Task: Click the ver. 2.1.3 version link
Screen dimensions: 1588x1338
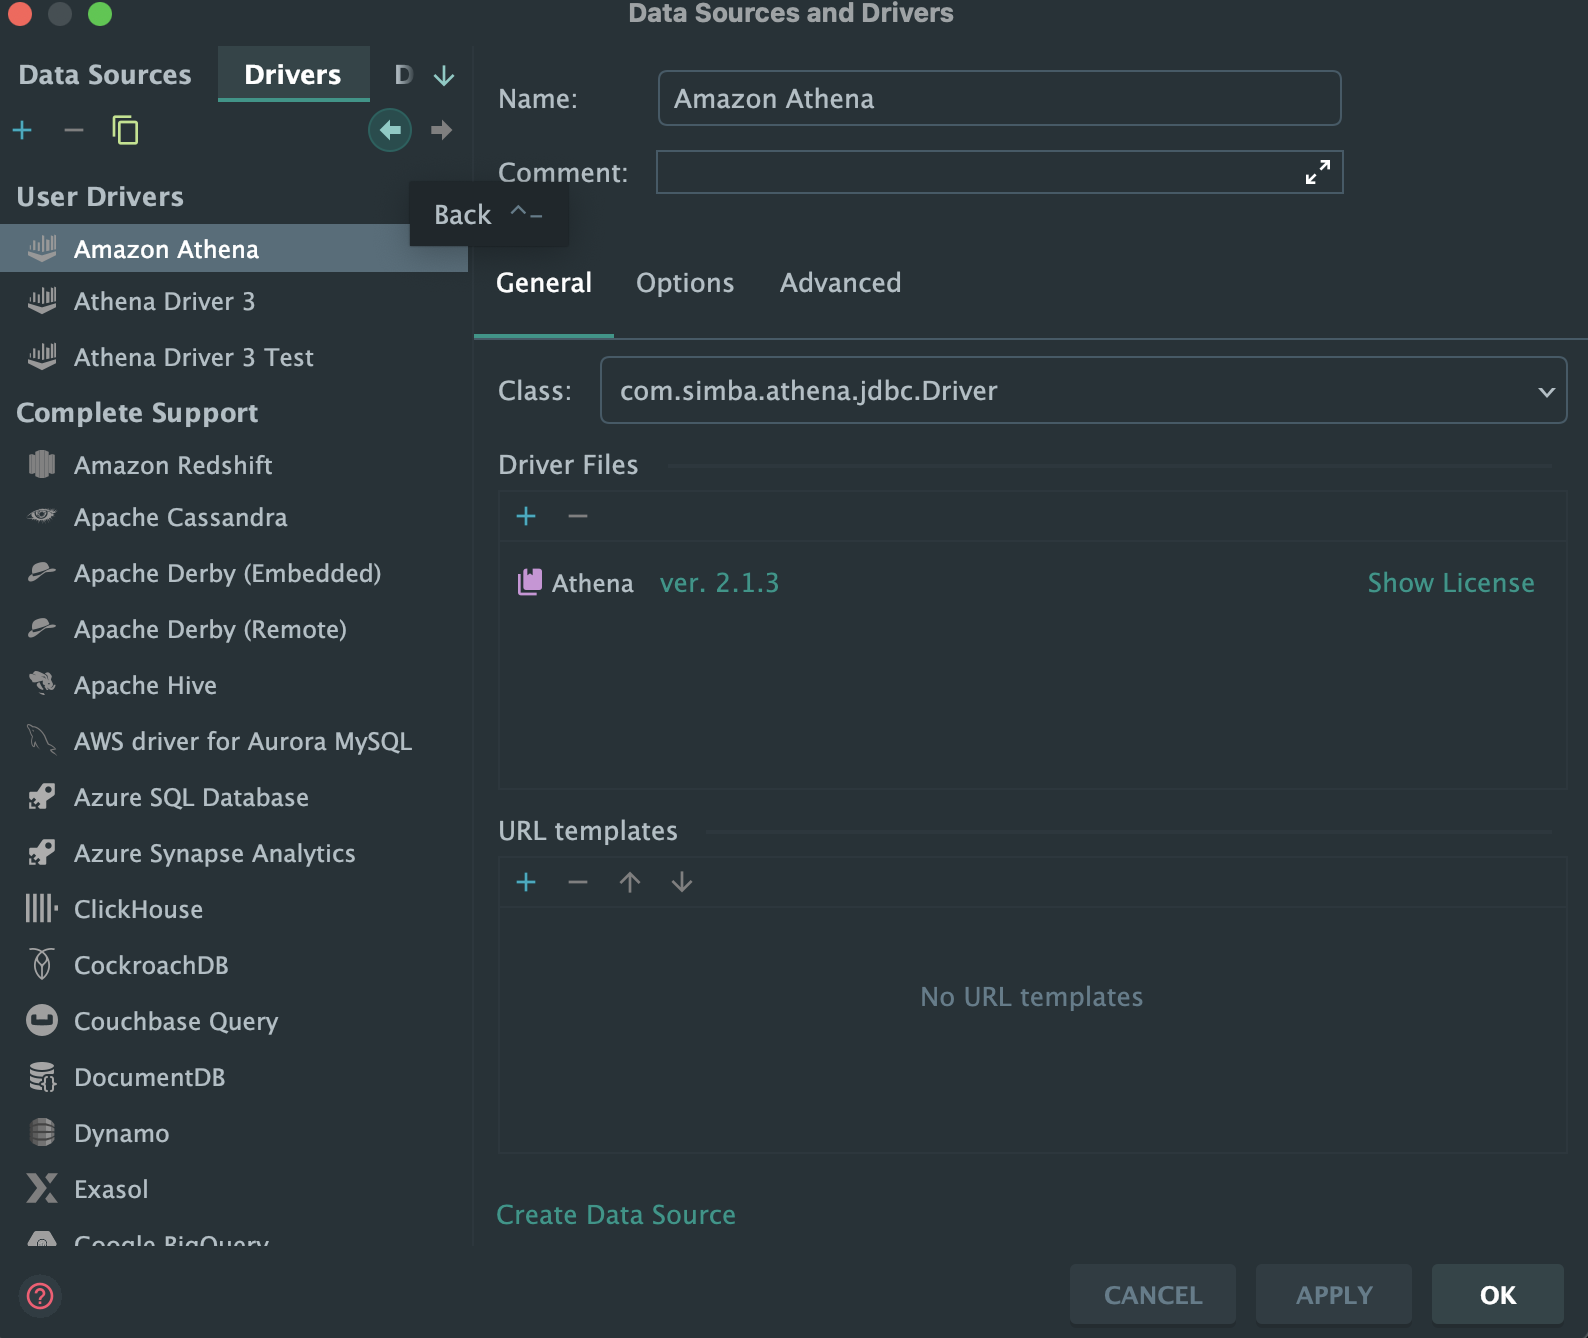Action: pos(719,583)
